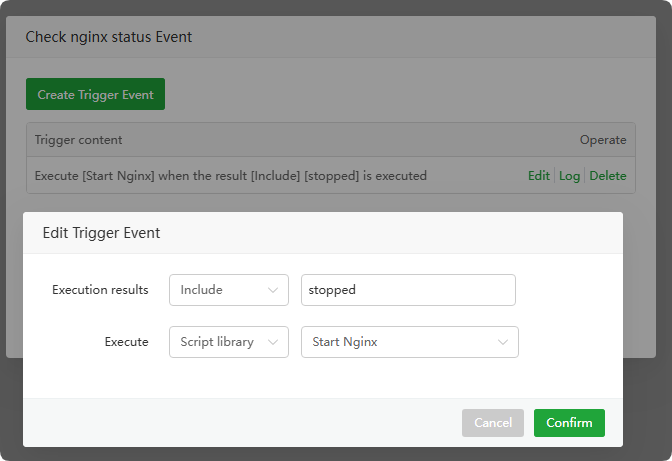Click the Edit Trigger Event dialog title

pyautogui.click(x=101, y=233)
